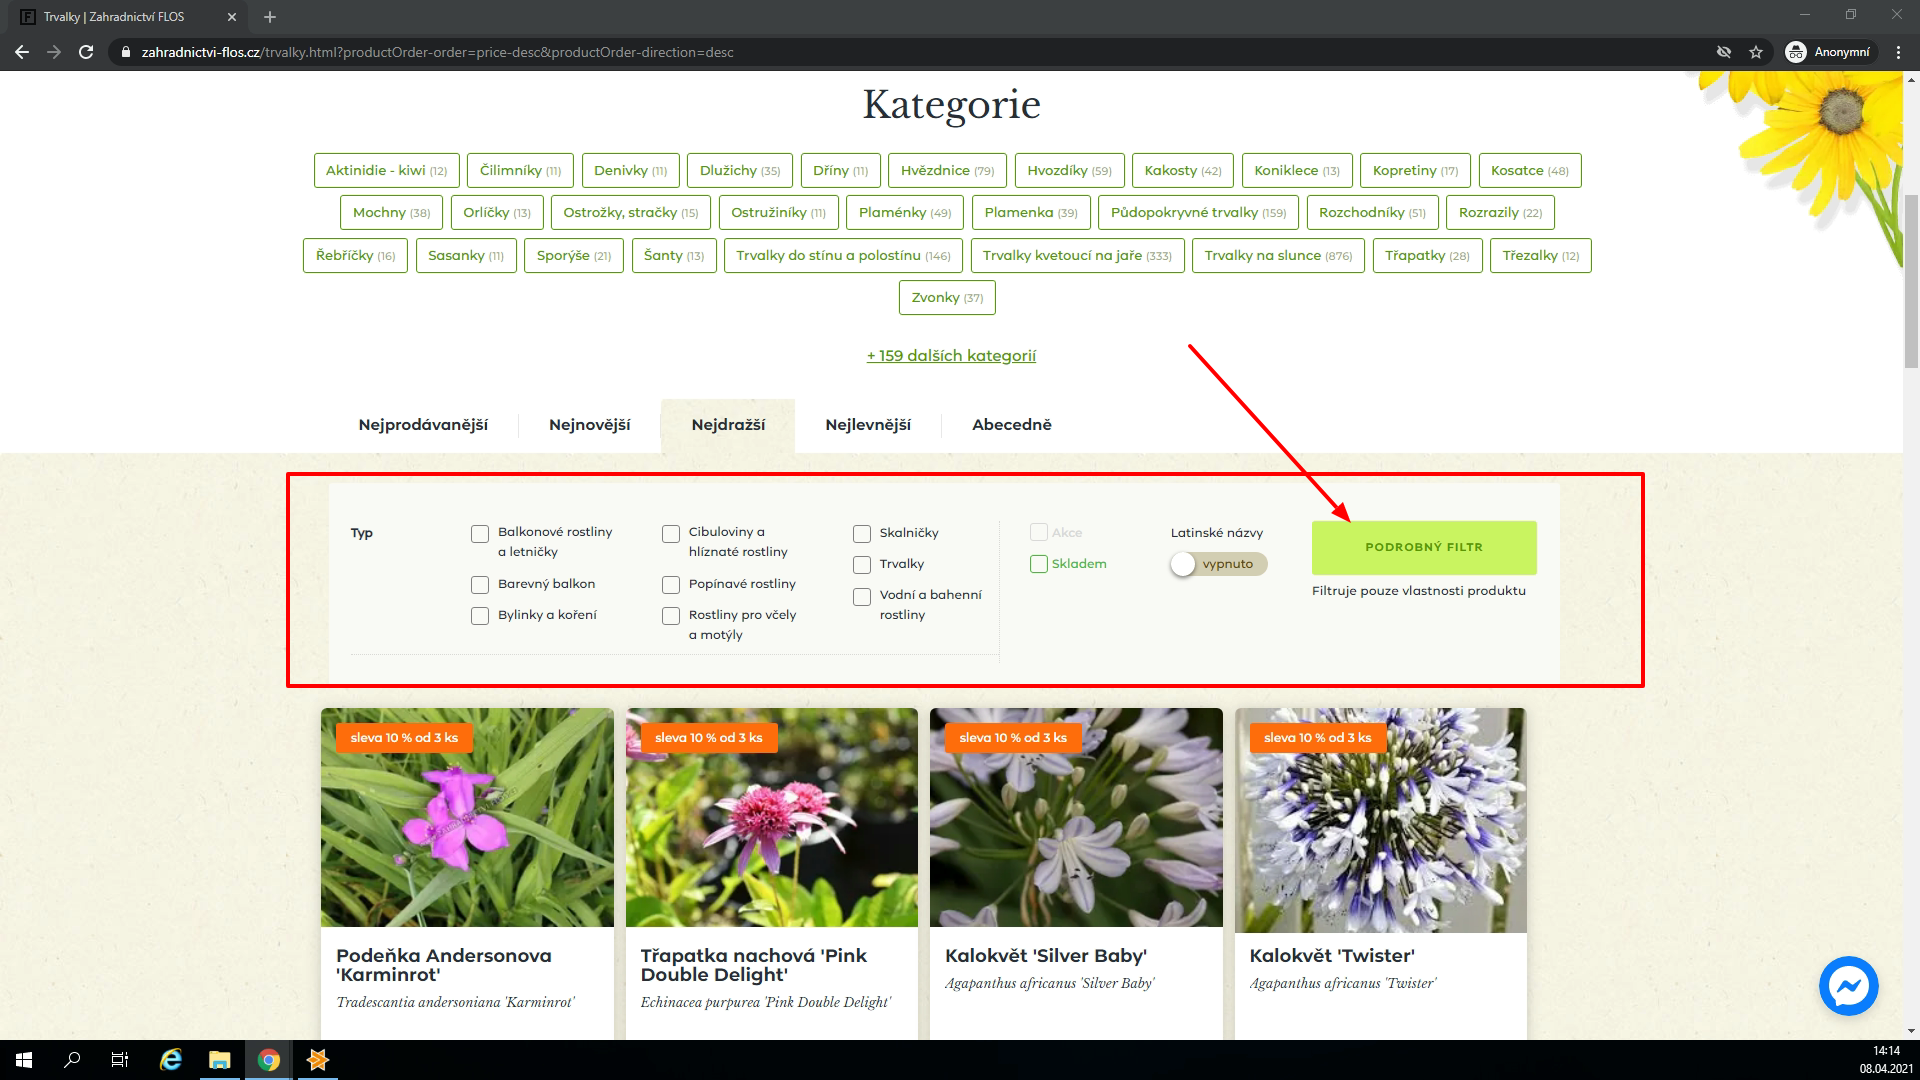Open a new browser tab
The image size is (1920, 1080).
click(270, 17)
